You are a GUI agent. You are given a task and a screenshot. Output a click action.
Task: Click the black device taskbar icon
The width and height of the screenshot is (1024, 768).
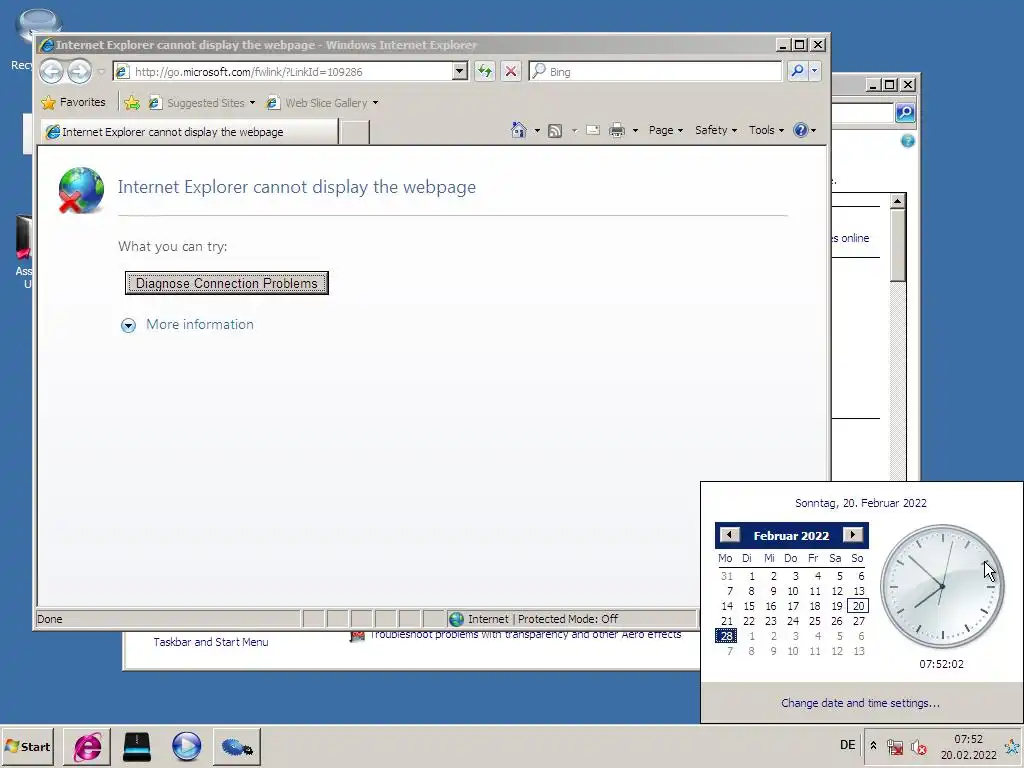click(136, 746)
